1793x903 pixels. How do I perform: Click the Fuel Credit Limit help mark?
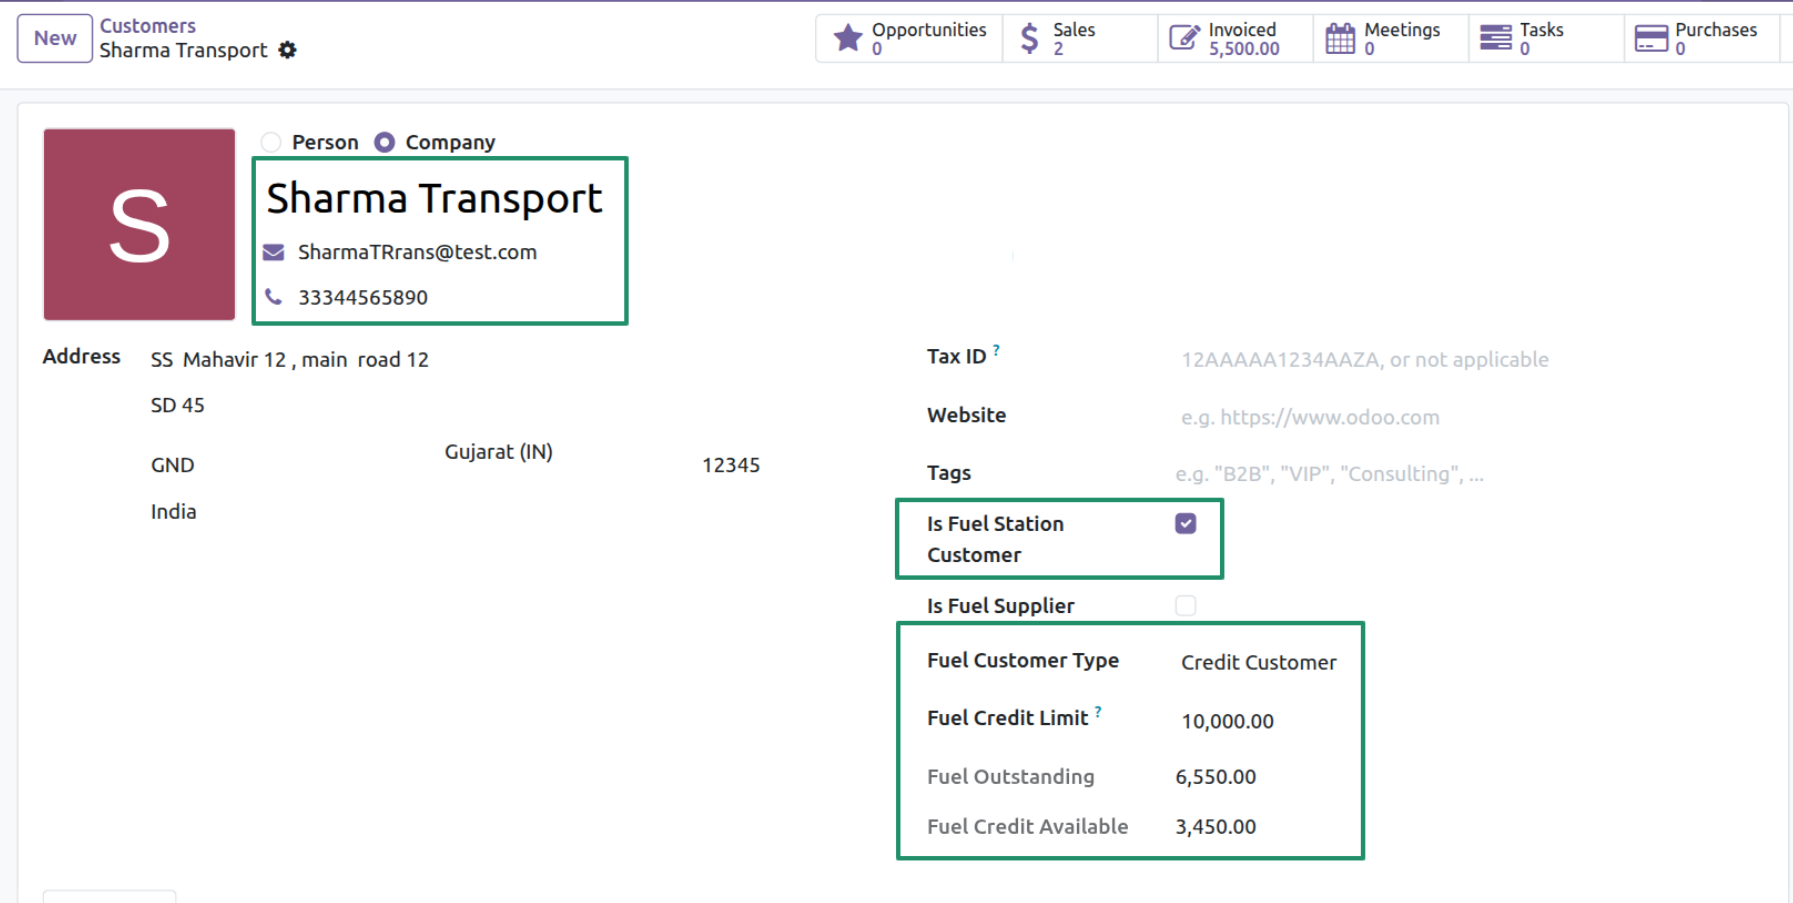(1098, 712)
